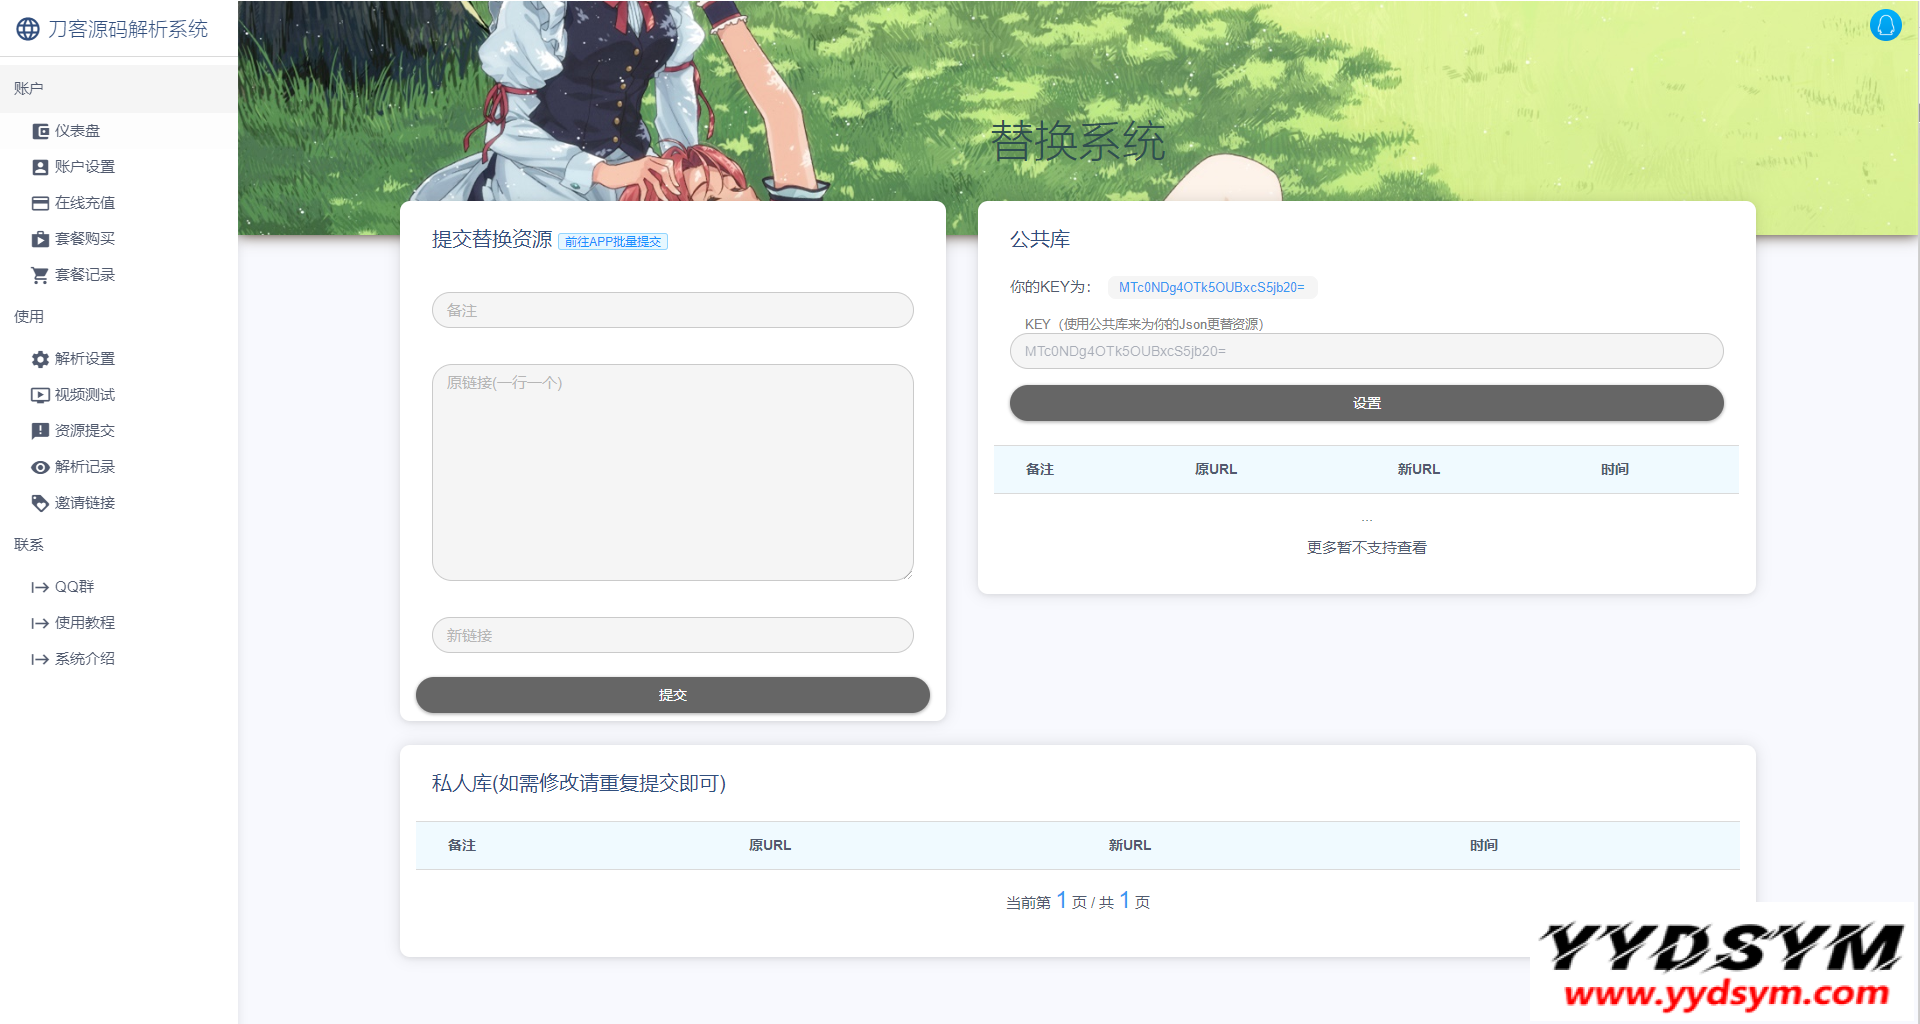Click the 在线充值 card icon
1920x1024 pixels.
click(40, 203)
